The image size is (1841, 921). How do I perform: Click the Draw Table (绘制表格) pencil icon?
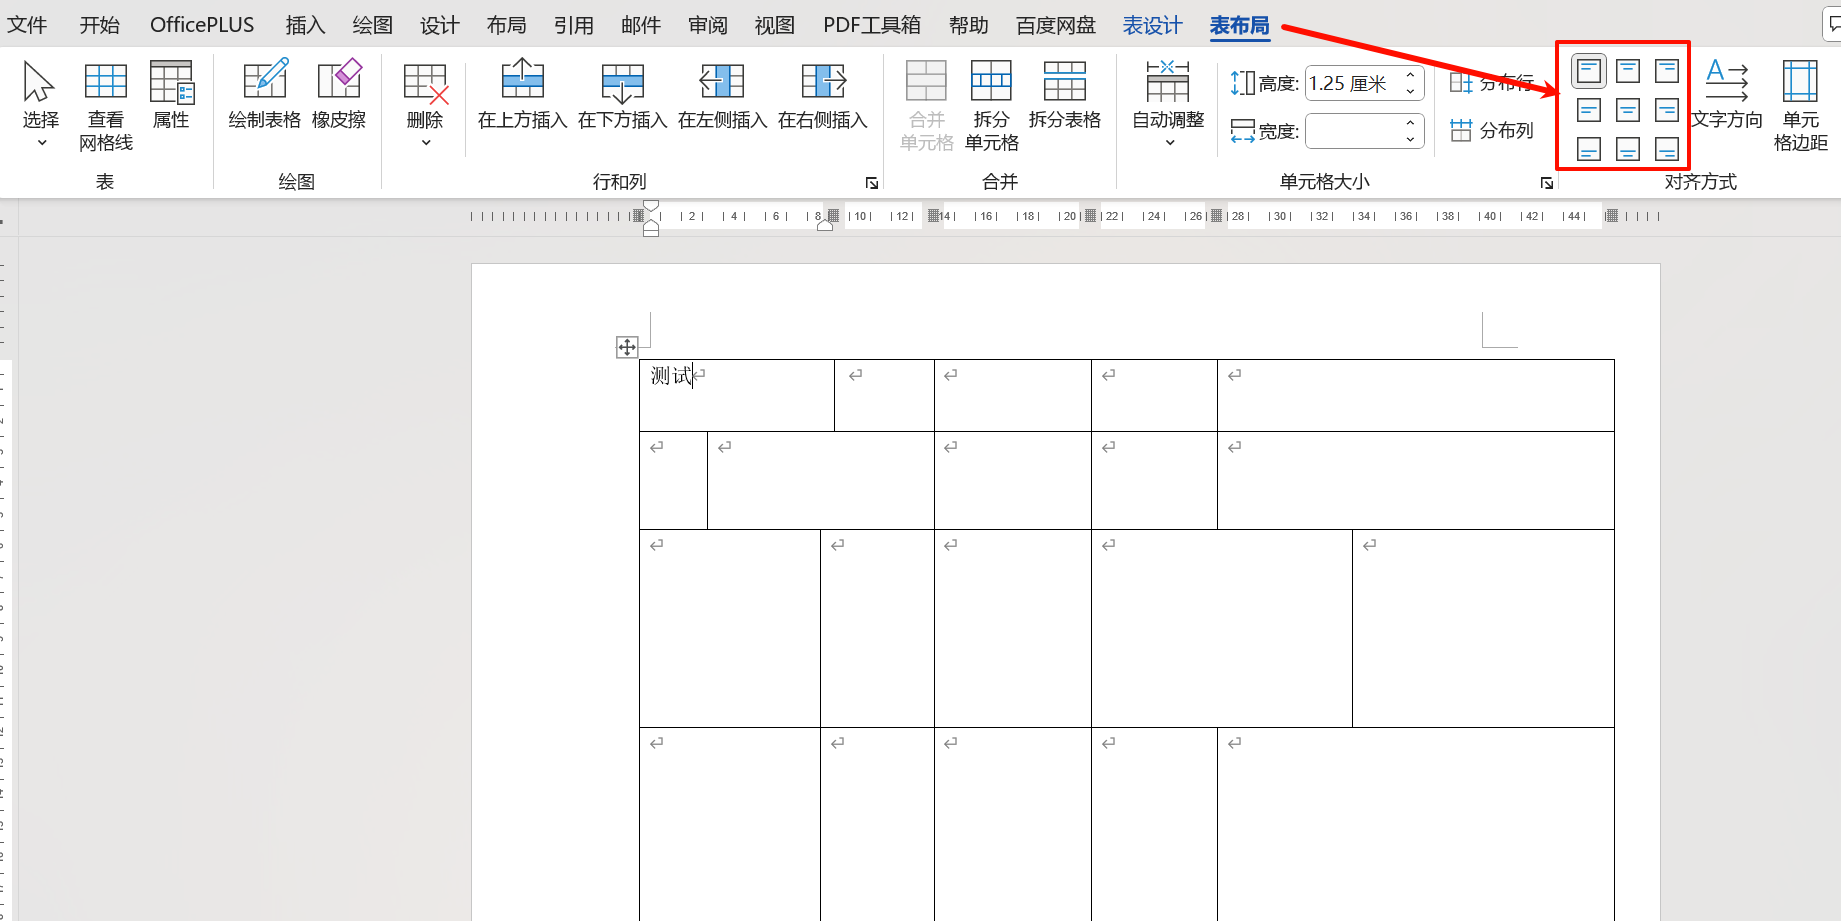pyautogui.click(x=264, y=82)
